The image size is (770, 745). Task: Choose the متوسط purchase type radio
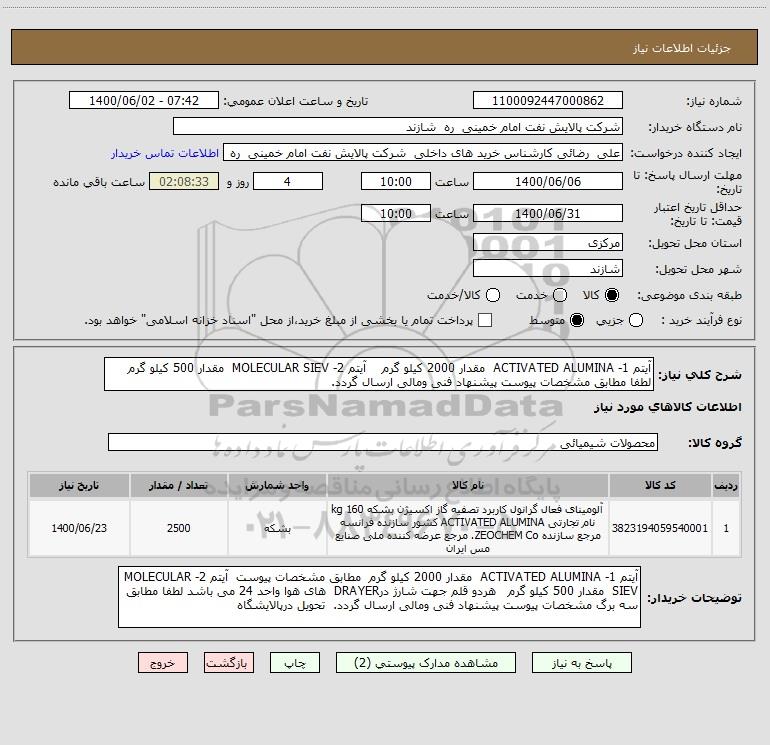[577, 320]
